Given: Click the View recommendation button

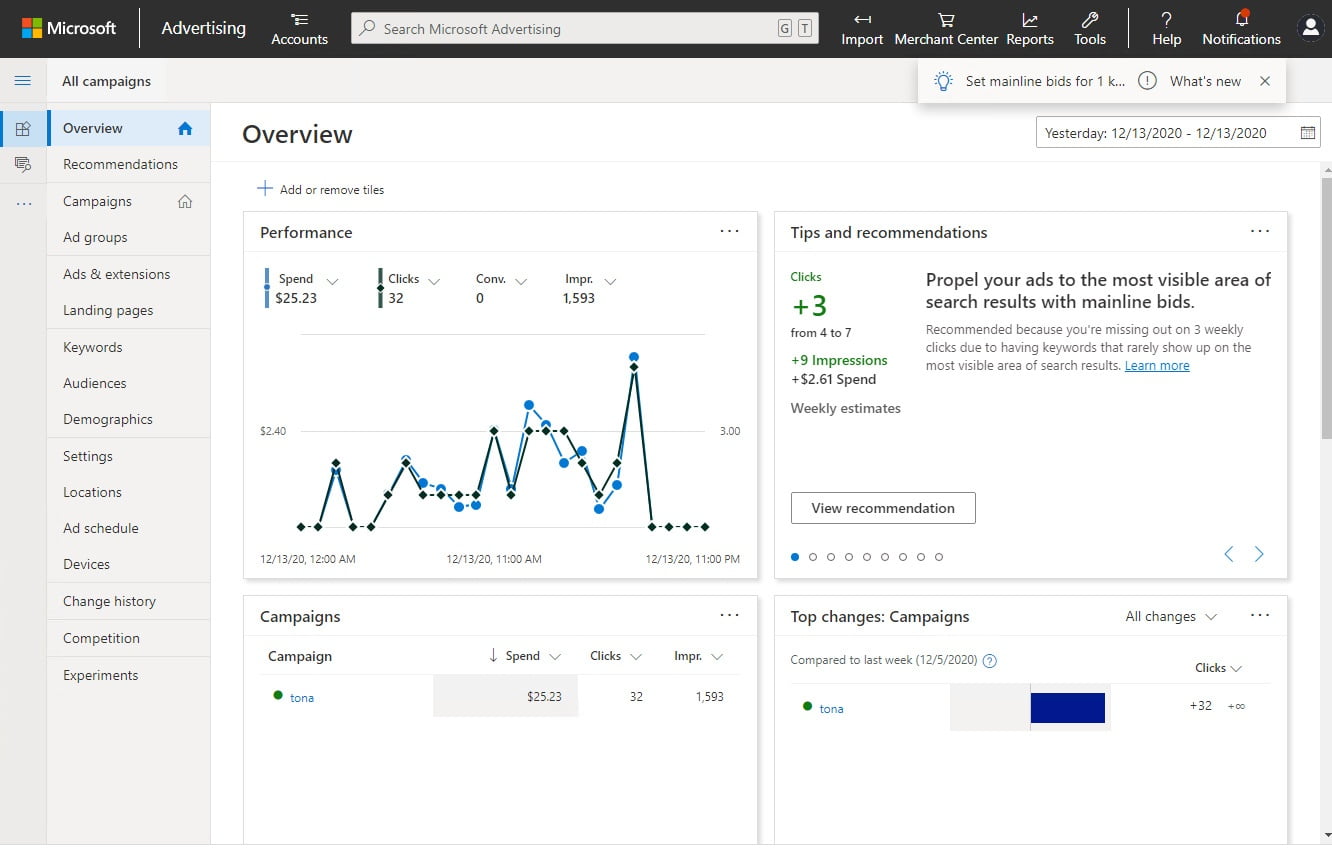Looking at the screenshot, I should pos(883,508).
